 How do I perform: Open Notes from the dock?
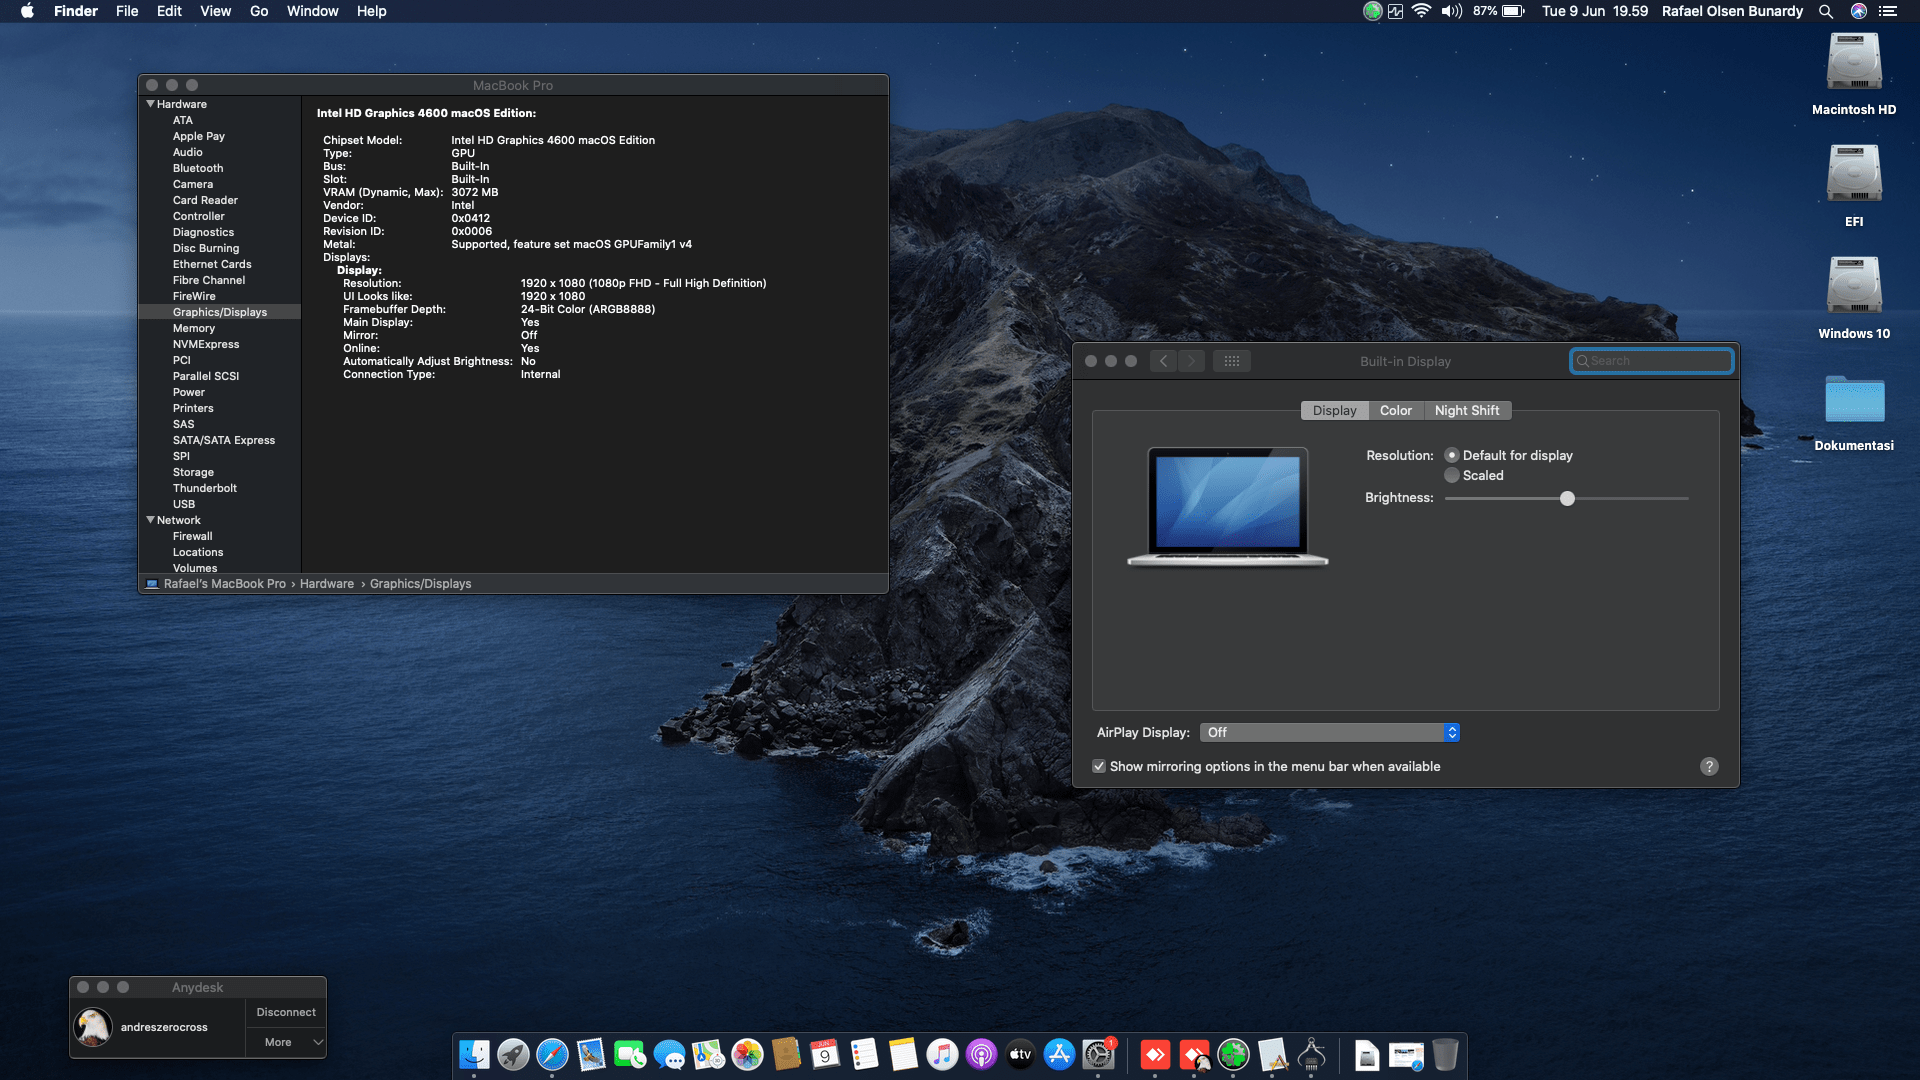903,1054
